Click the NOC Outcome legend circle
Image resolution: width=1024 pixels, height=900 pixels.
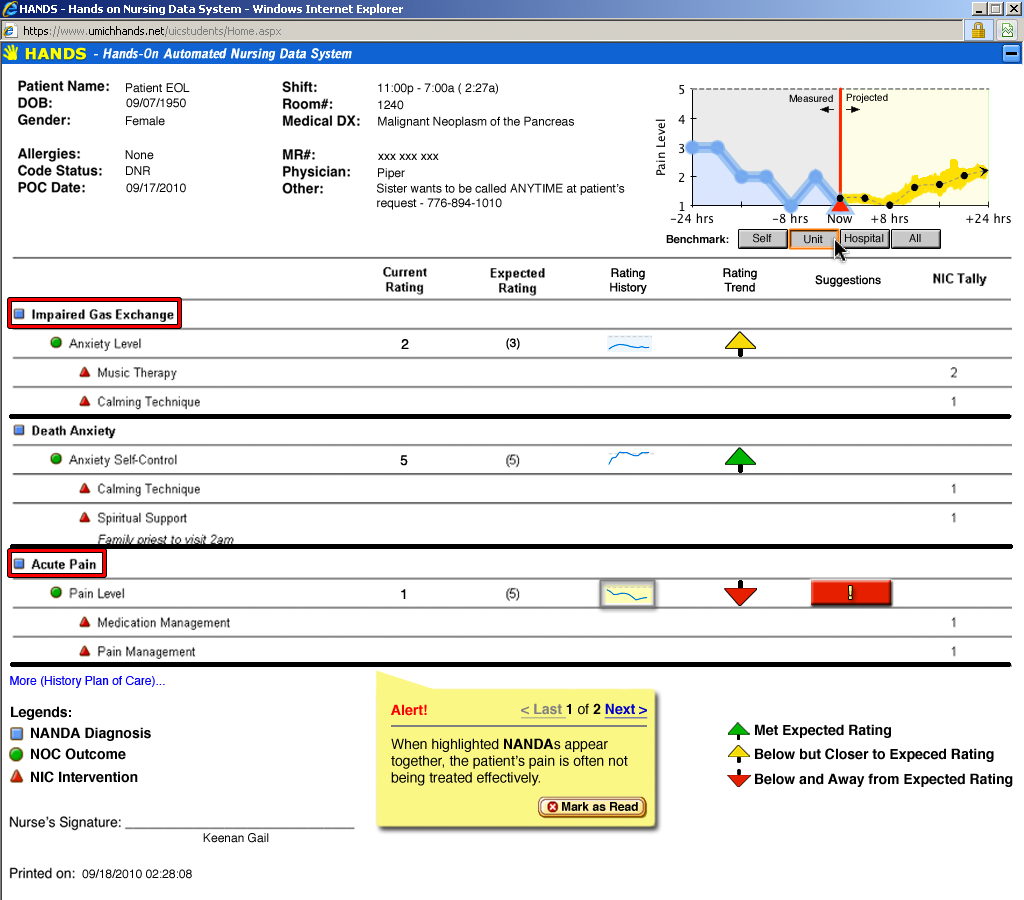tap(17, 754)
